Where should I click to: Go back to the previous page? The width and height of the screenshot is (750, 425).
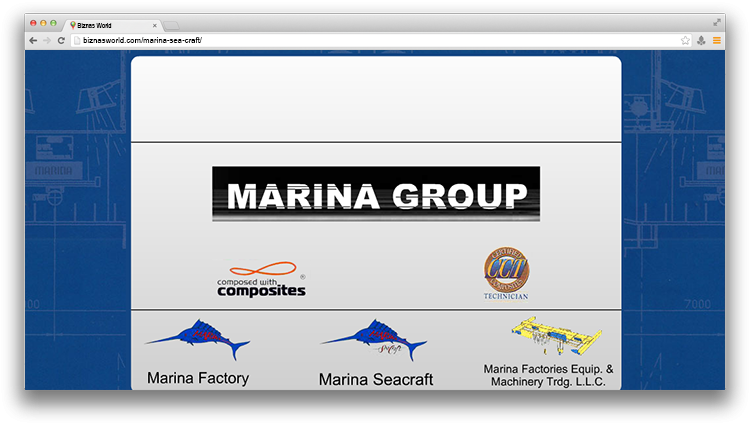pos(33,40)
